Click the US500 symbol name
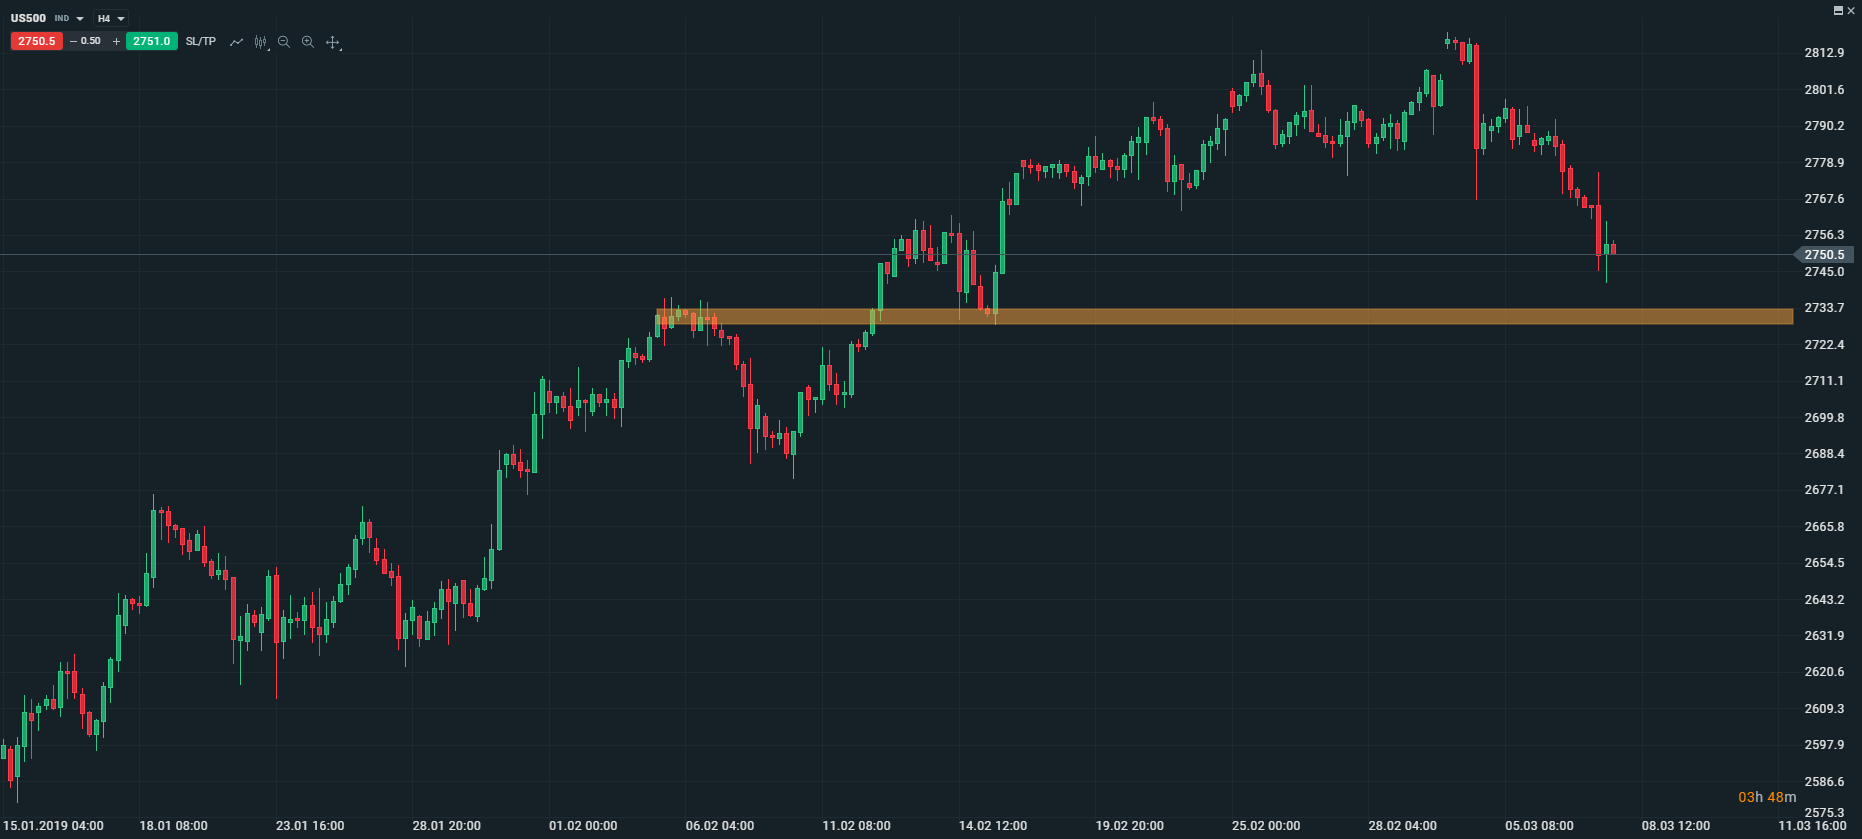The height and width of the screenshot is (839, 1862). pos(28,18)
